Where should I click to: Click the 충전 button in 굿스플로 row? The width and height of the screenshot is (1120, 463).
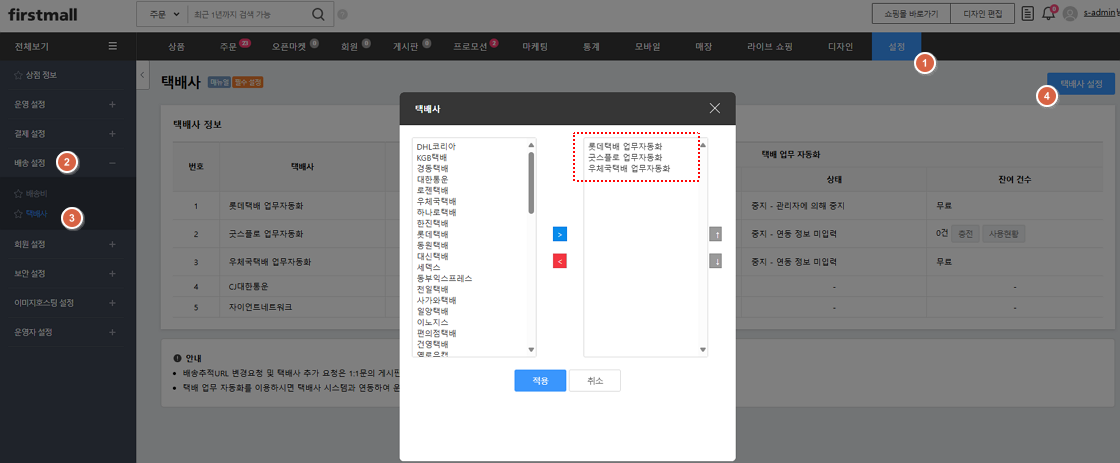pos(965,234)
